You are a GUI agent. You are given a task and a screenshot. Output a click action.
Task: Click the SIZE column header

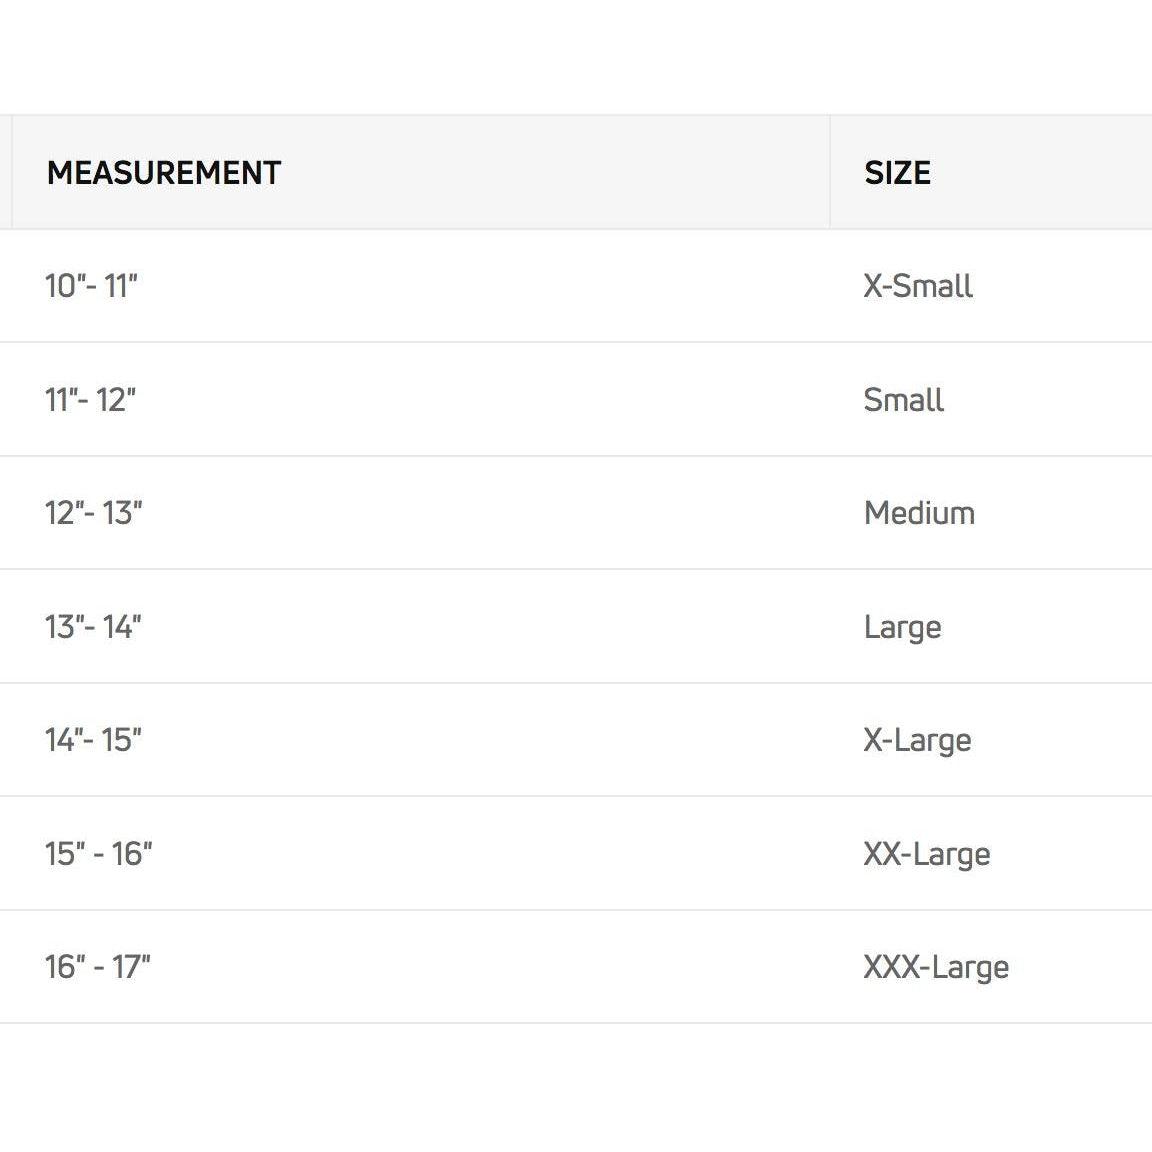[x=897, y=173]
